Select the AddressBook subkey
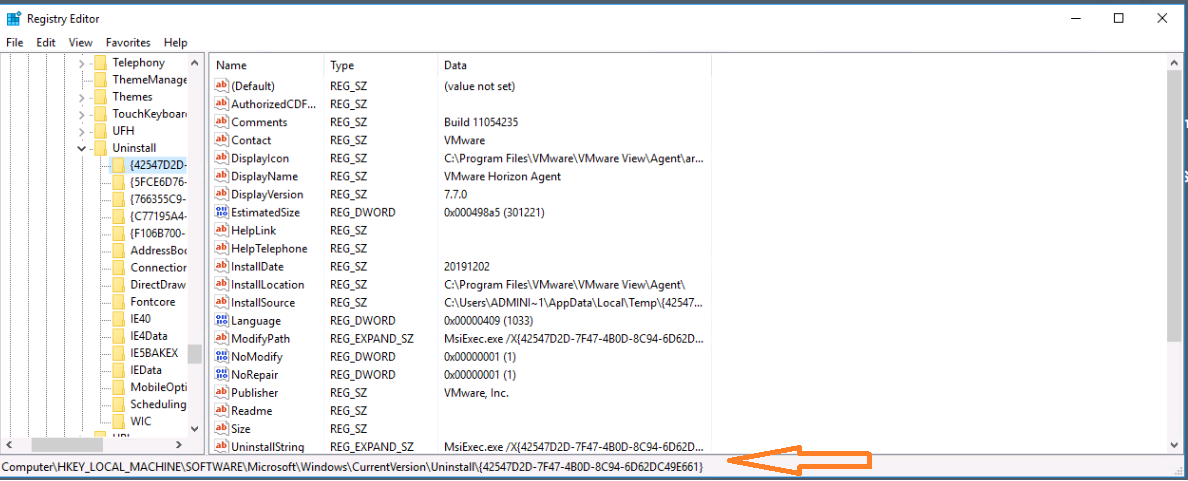The image size is (1188, 481). click(158, 250)
